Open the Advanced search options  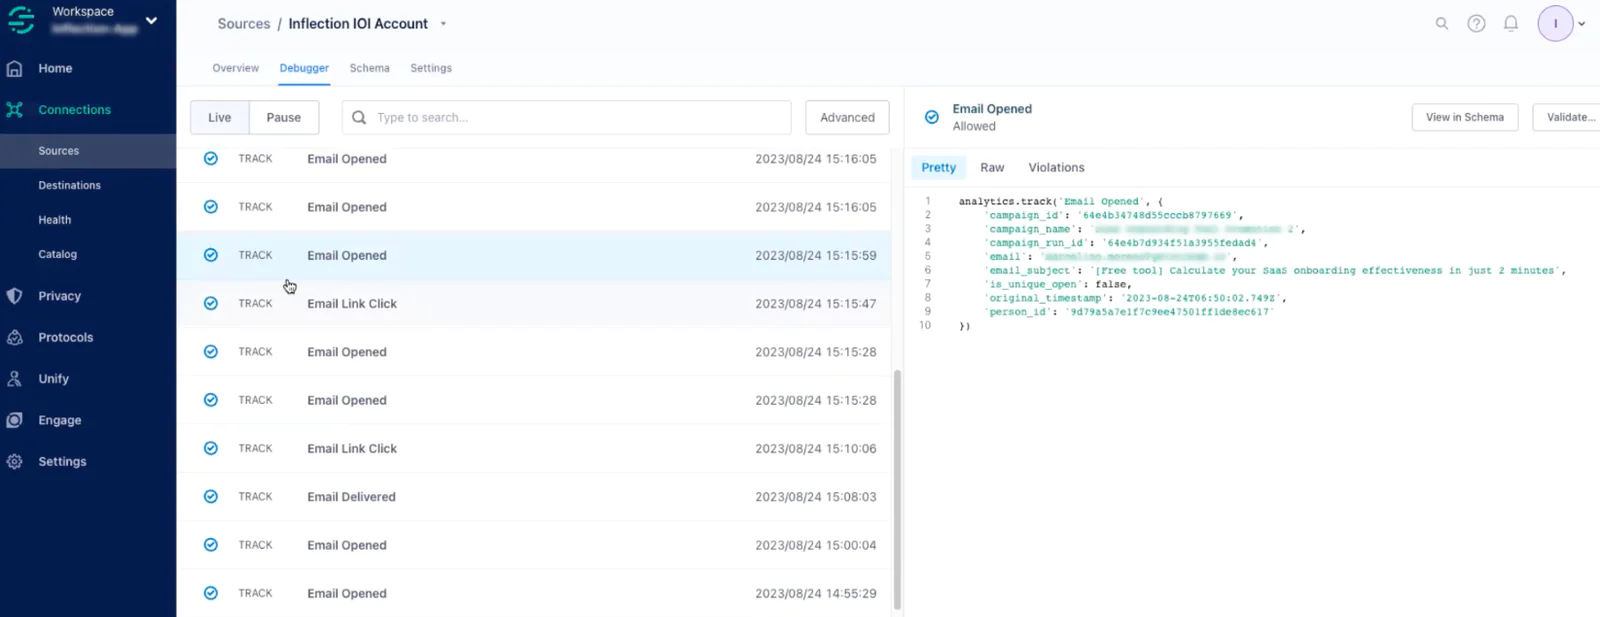pyautogui.click(x=847, y=117)
